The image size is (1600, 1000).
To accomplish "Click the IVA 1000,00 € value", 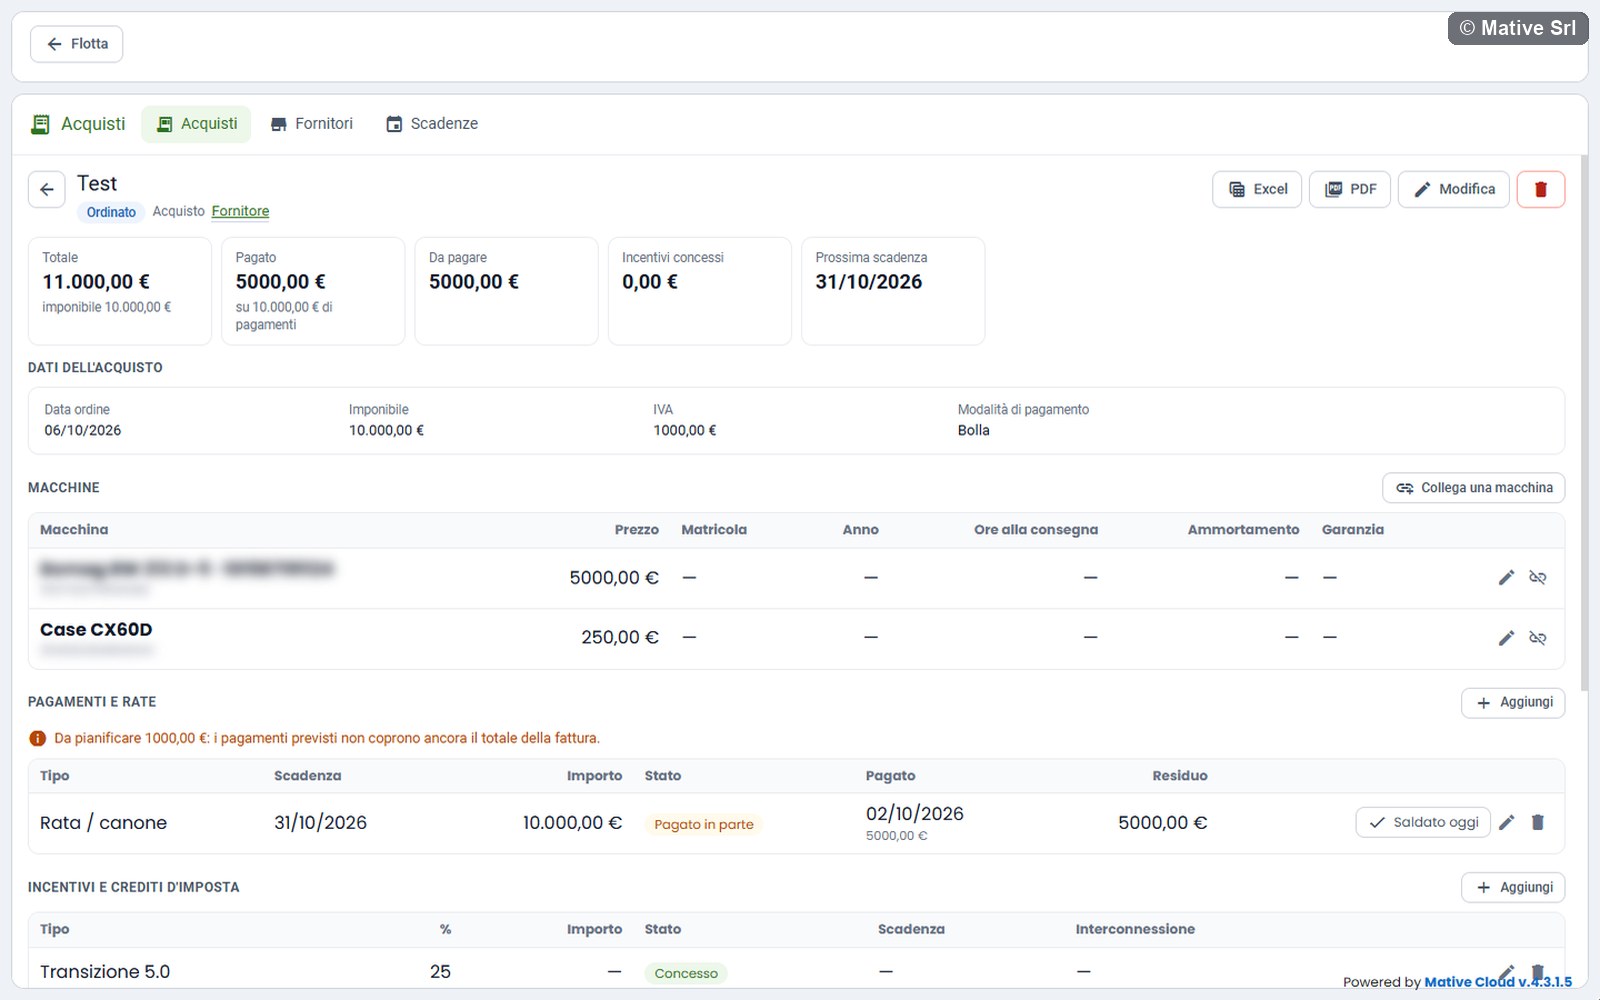I will tap(685, 430).
